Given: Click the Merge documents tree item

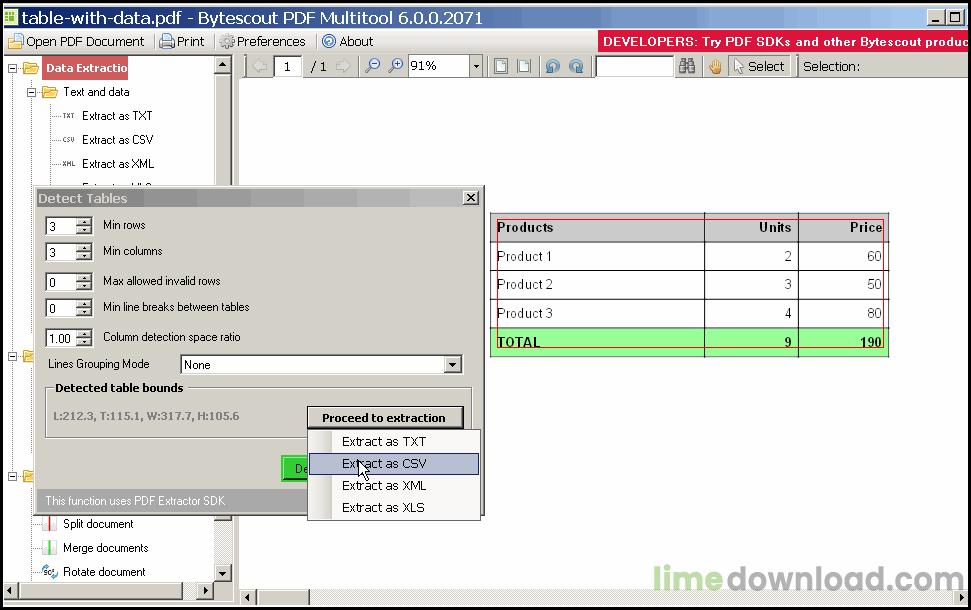Looking at the screenshot, I should [x=105, y=548].
